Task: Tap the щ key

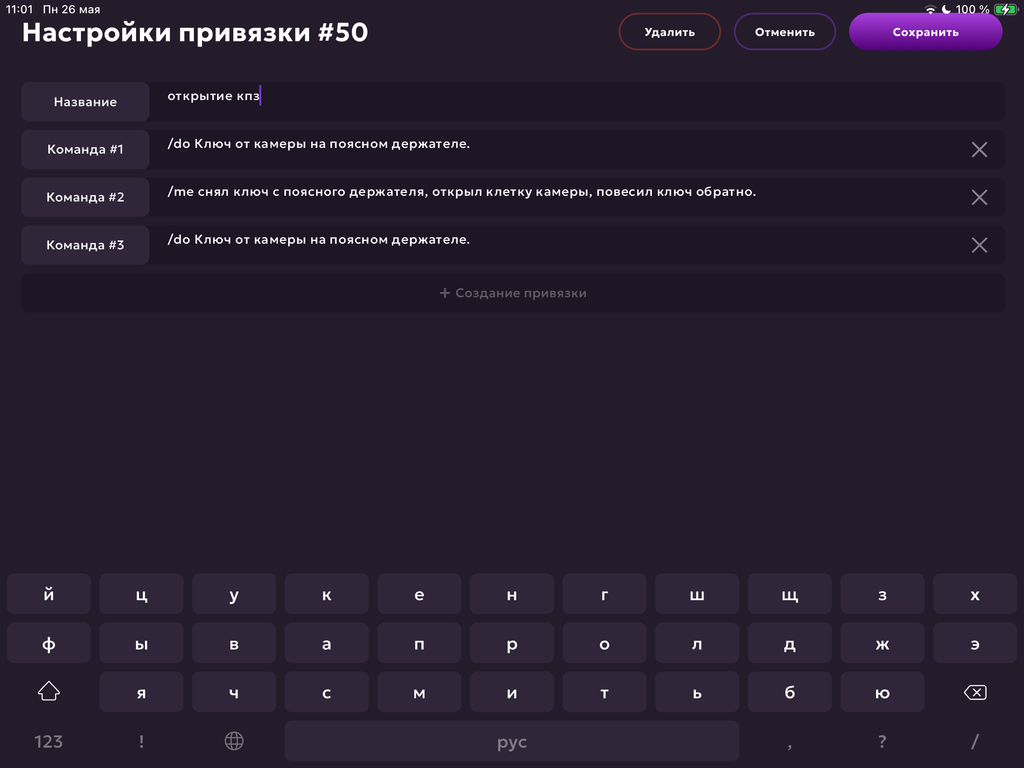Action: tap(790, 594)
